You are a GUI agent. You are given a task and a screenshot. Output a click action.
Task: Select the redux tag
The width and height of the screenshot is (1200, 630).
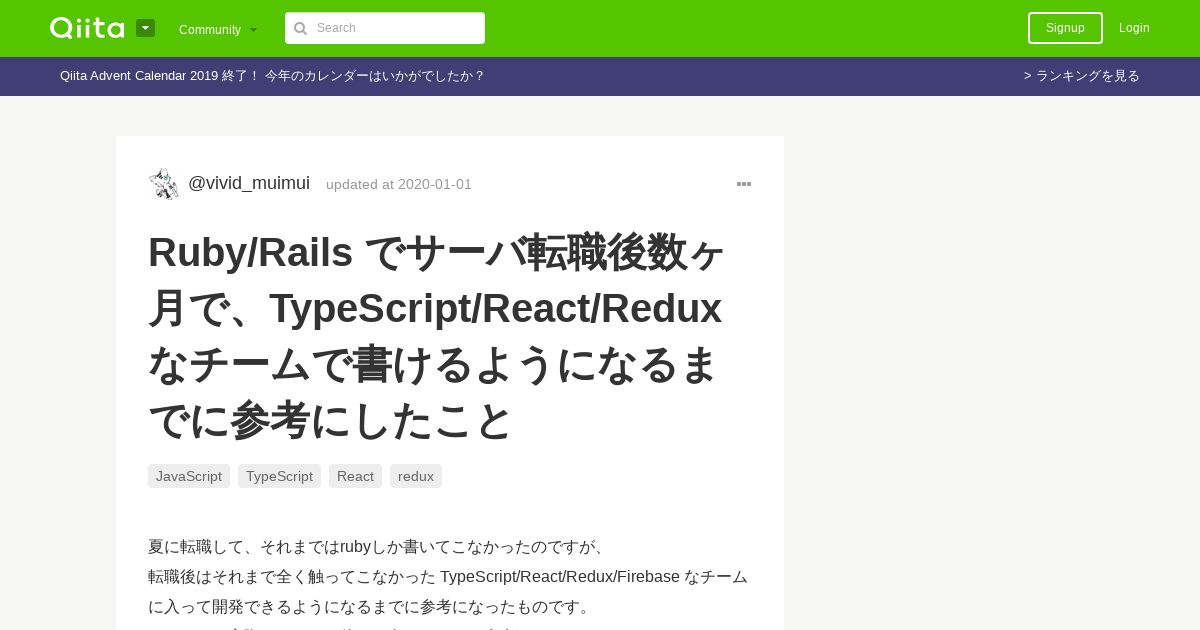click(x=416, y=476)
